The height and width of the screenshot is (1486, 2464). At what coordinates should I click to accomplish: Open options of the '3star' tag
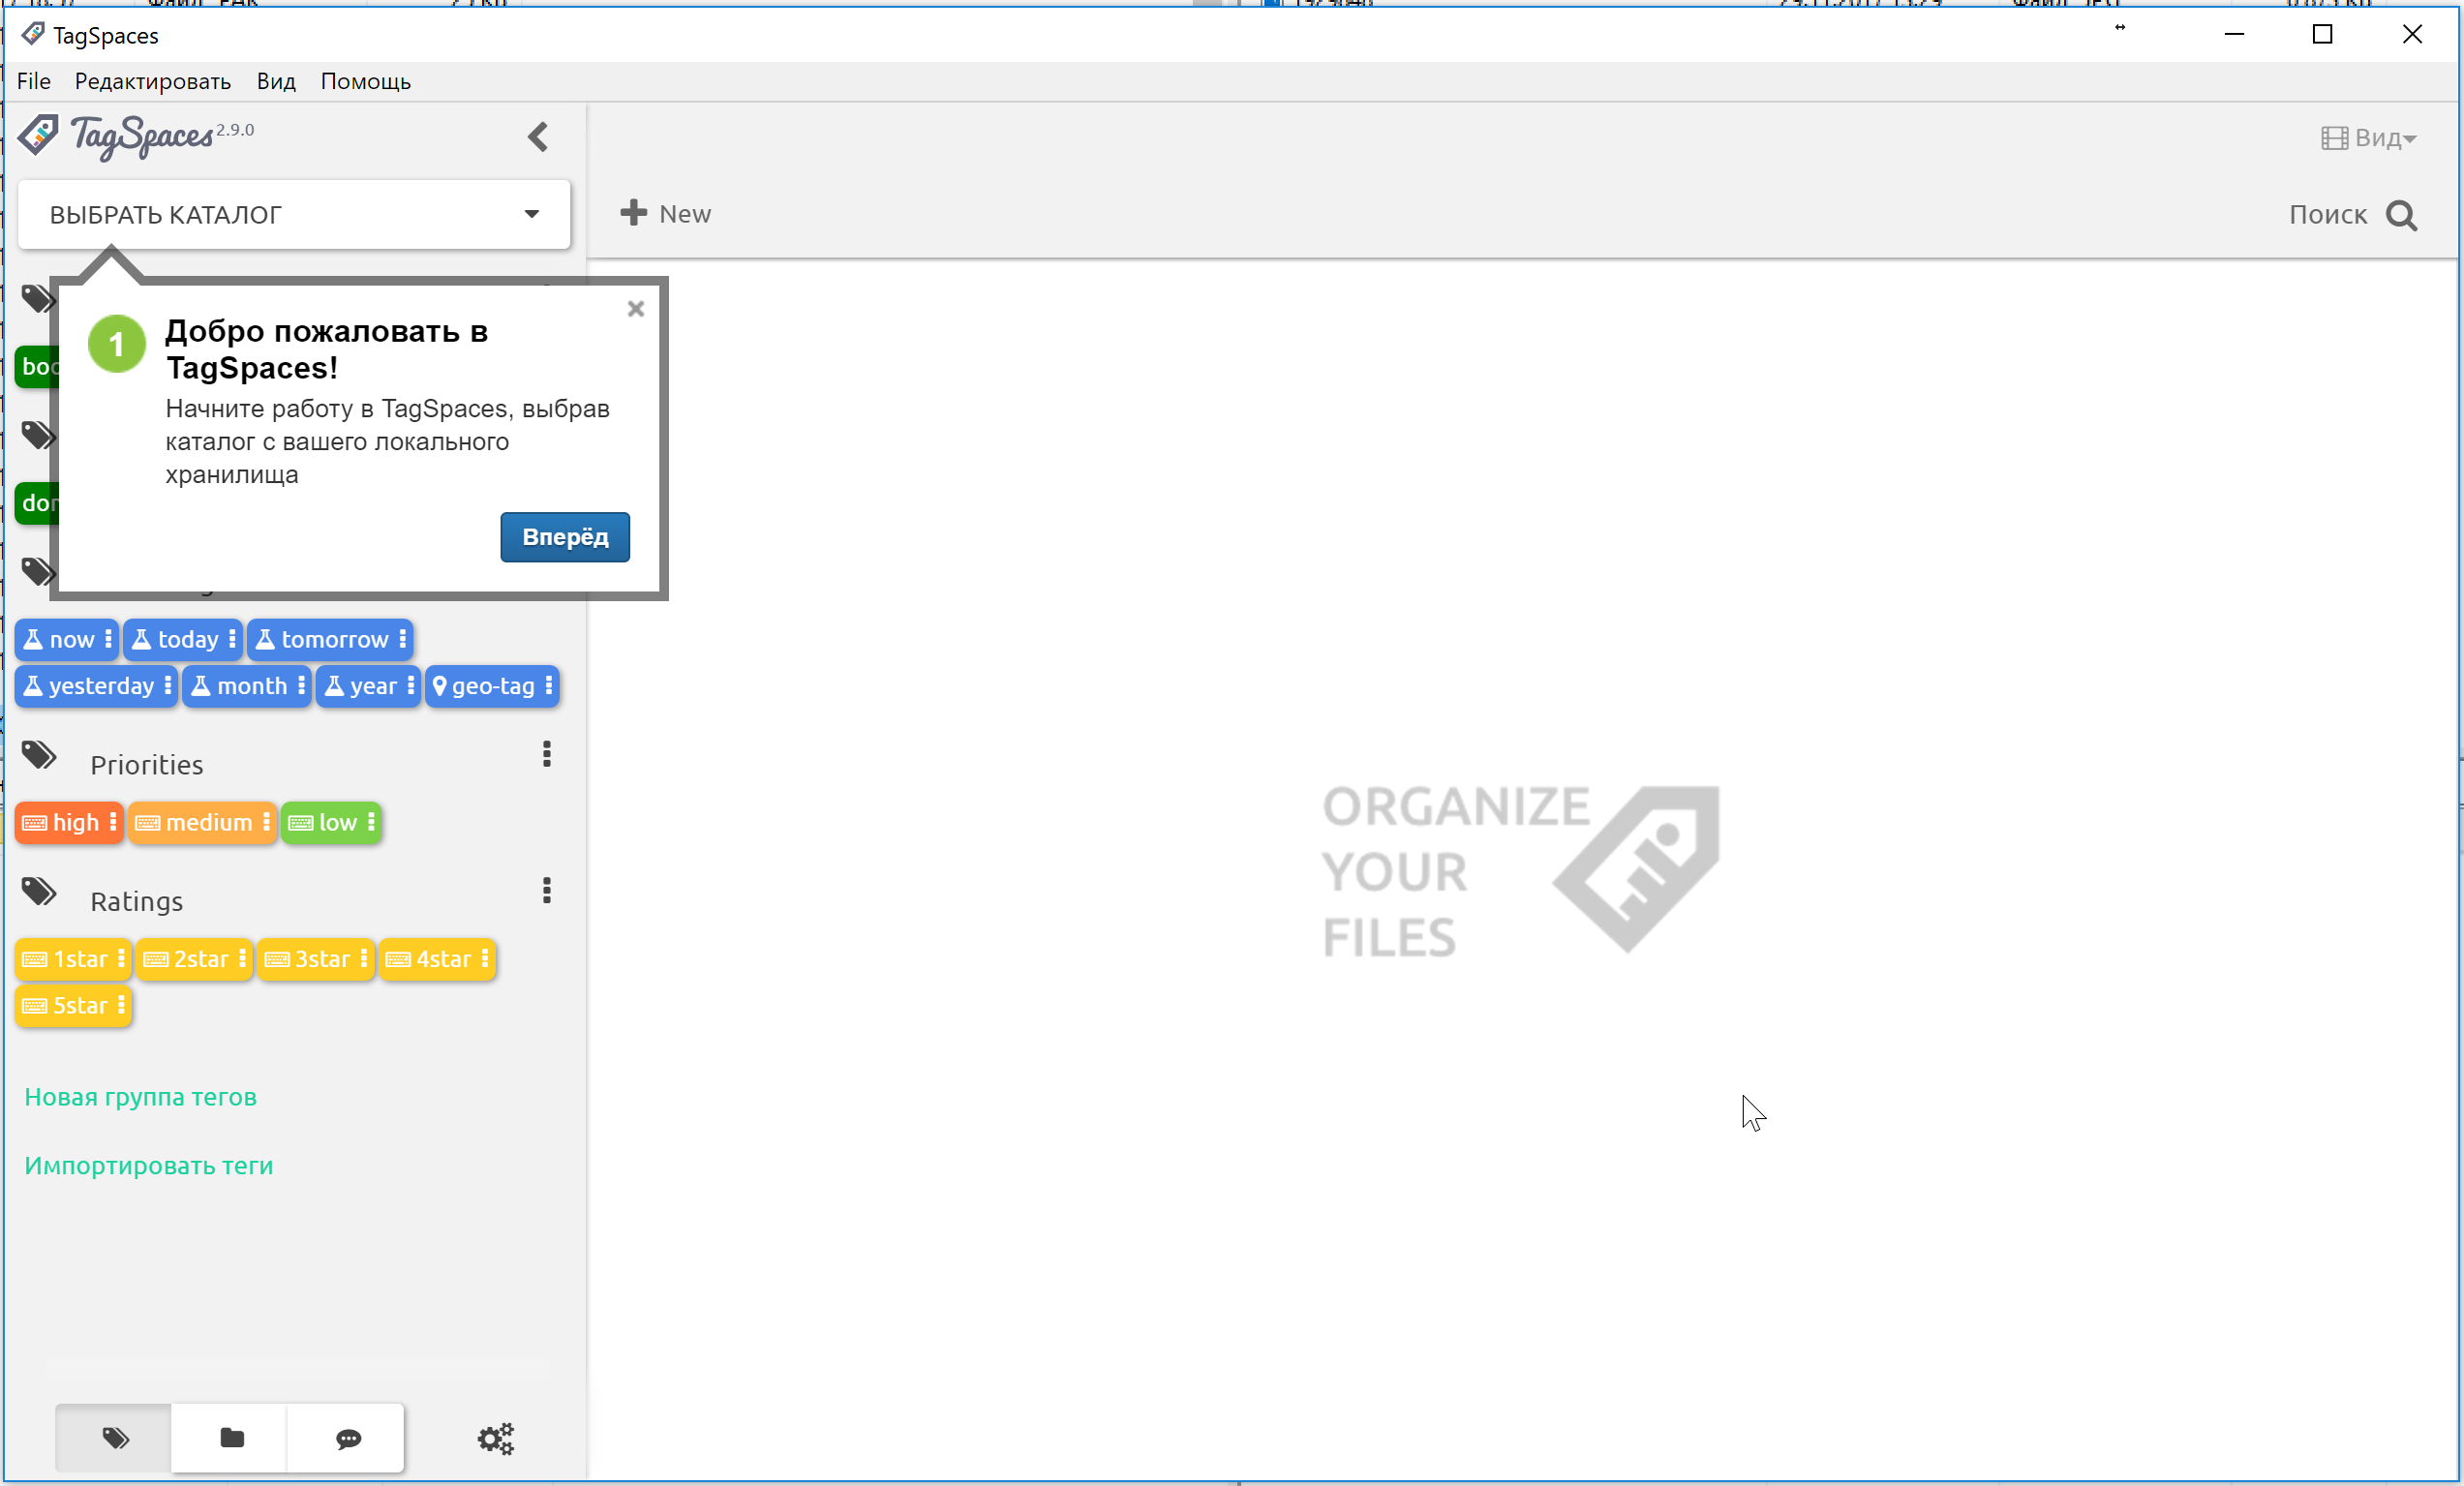(x=364, y=959)
